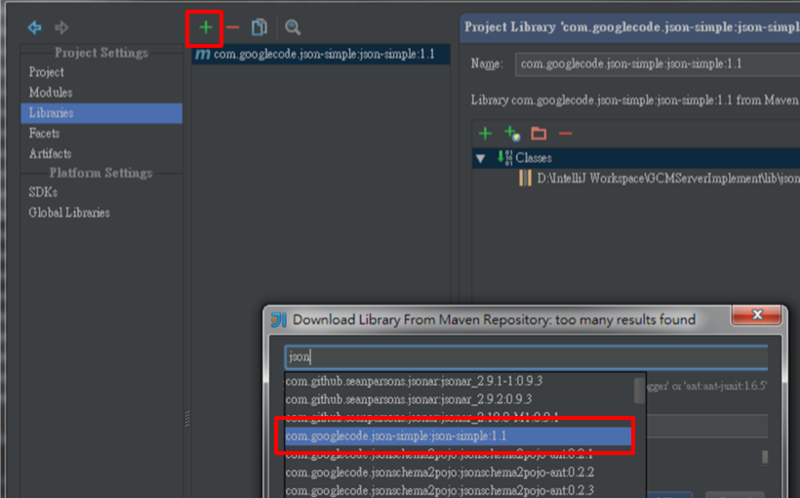
Task: Open the find library search icon
Action: [x=292, y=27]
